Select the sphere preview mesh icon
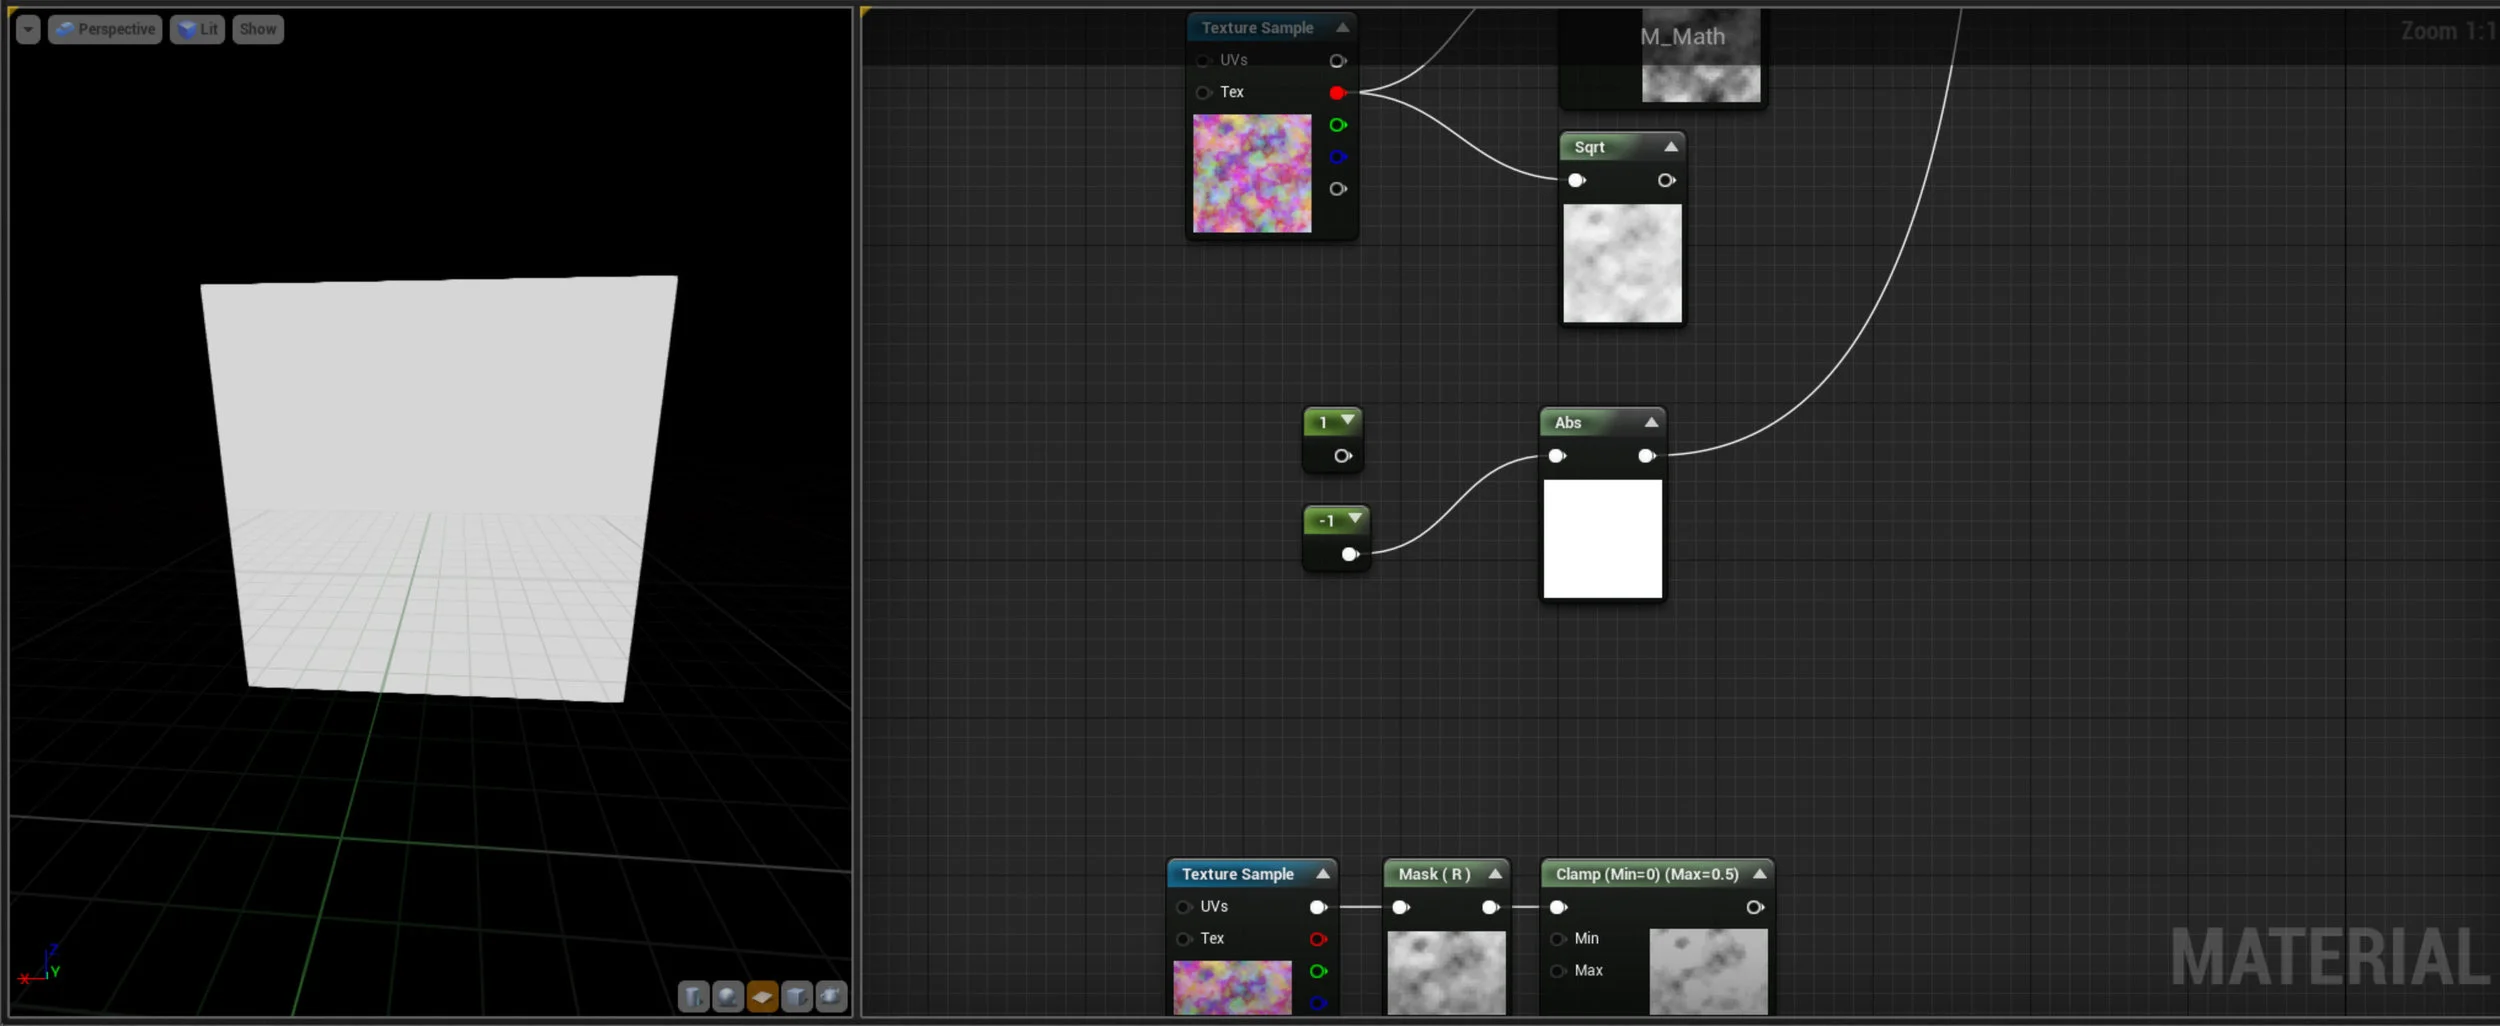Image resolution: width=2500 pixels, height=1026 pixels. tap(728, 996)
